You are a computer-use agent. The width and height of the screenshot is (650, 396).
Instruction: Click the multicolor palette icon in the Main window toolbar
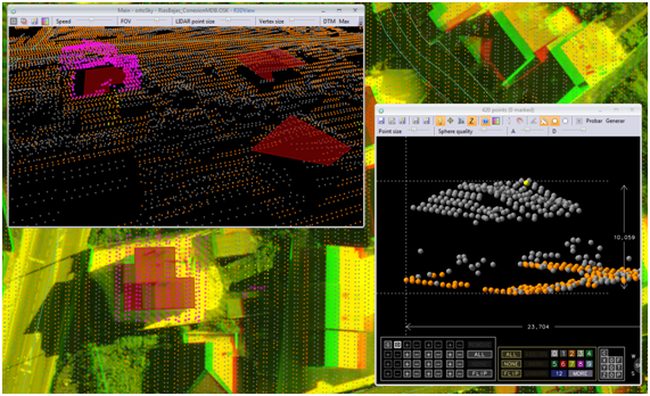tap(45, 21)
